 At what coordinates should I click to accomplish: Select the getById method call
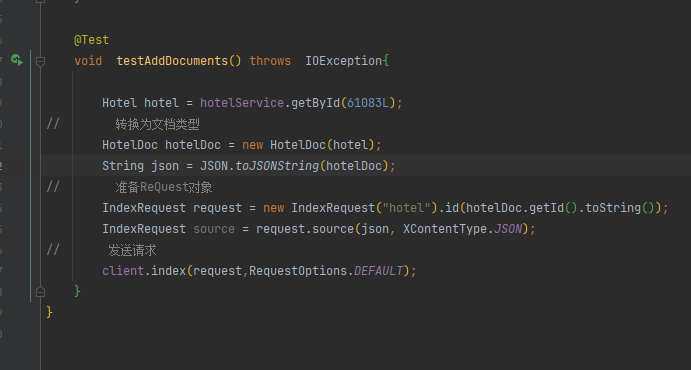(316, 103)
